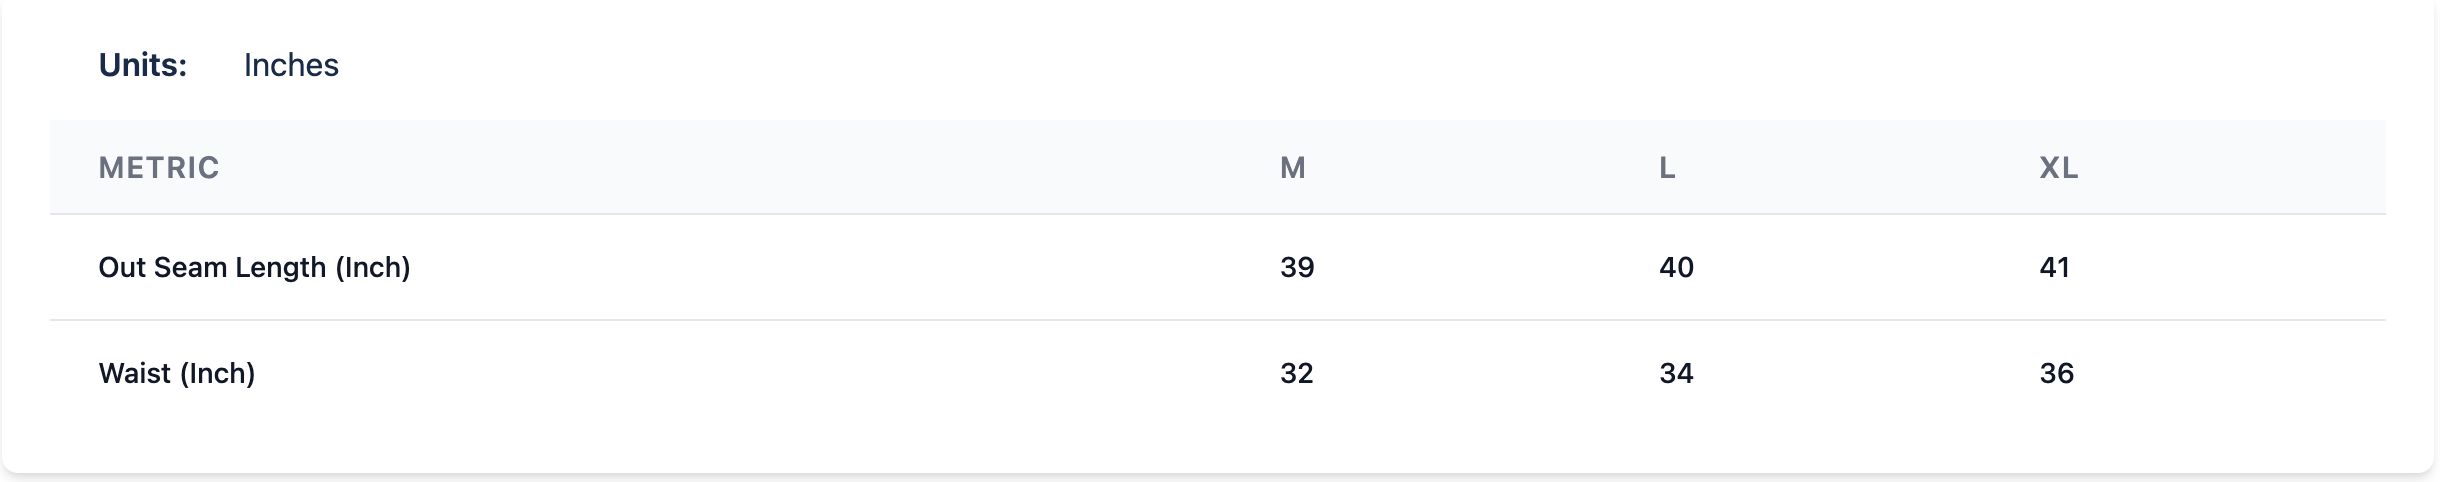This screenshot has height=482, width=2440.
Task: Click the Units: label
Action: pos(143,65)
